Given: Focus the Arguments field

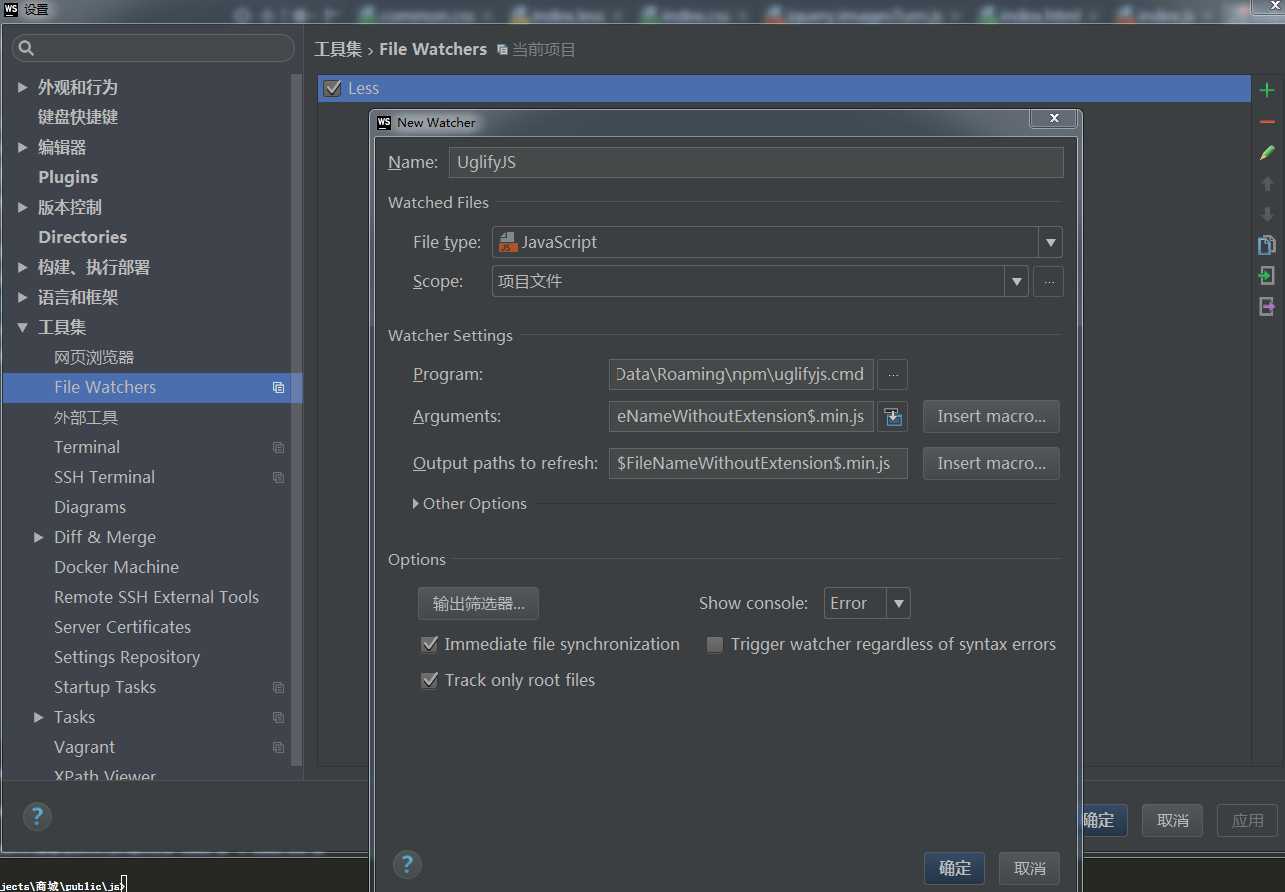Looking at the screenshot, I should [x=741, y=417].
